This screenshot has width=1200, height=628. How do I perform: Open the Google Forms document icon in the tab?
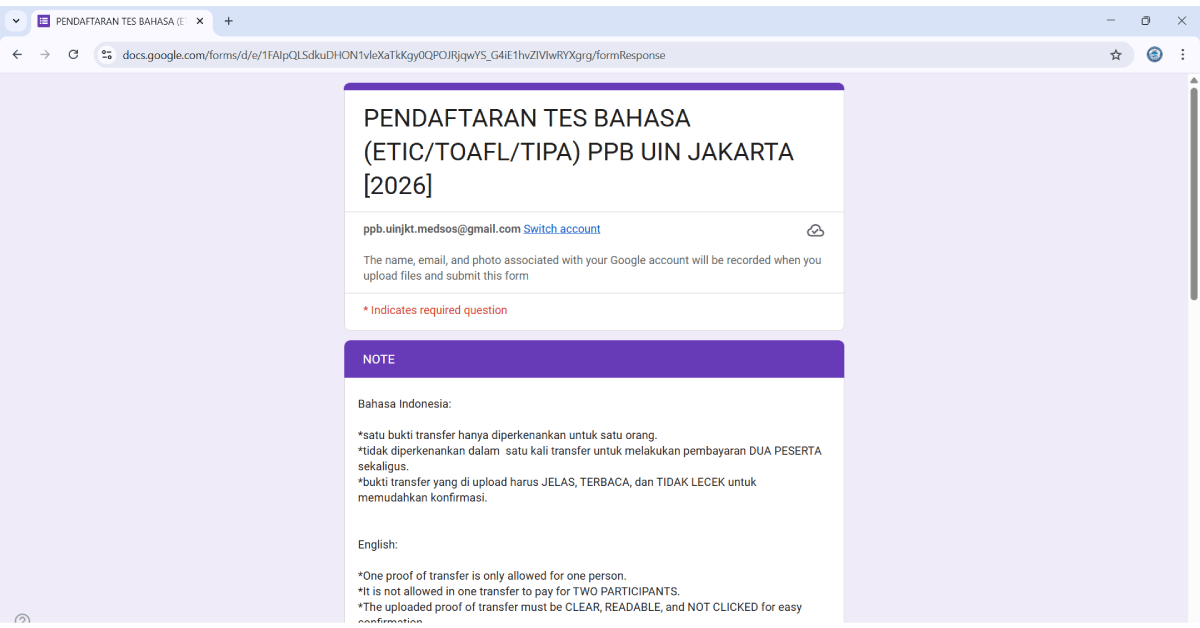pyautogui.click(x=41, y=20)
